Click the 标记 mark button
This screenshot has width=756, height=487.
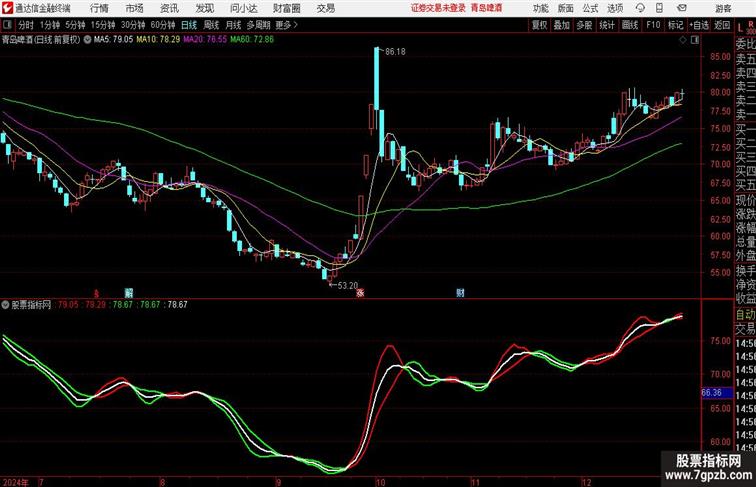tap(675, 25)
